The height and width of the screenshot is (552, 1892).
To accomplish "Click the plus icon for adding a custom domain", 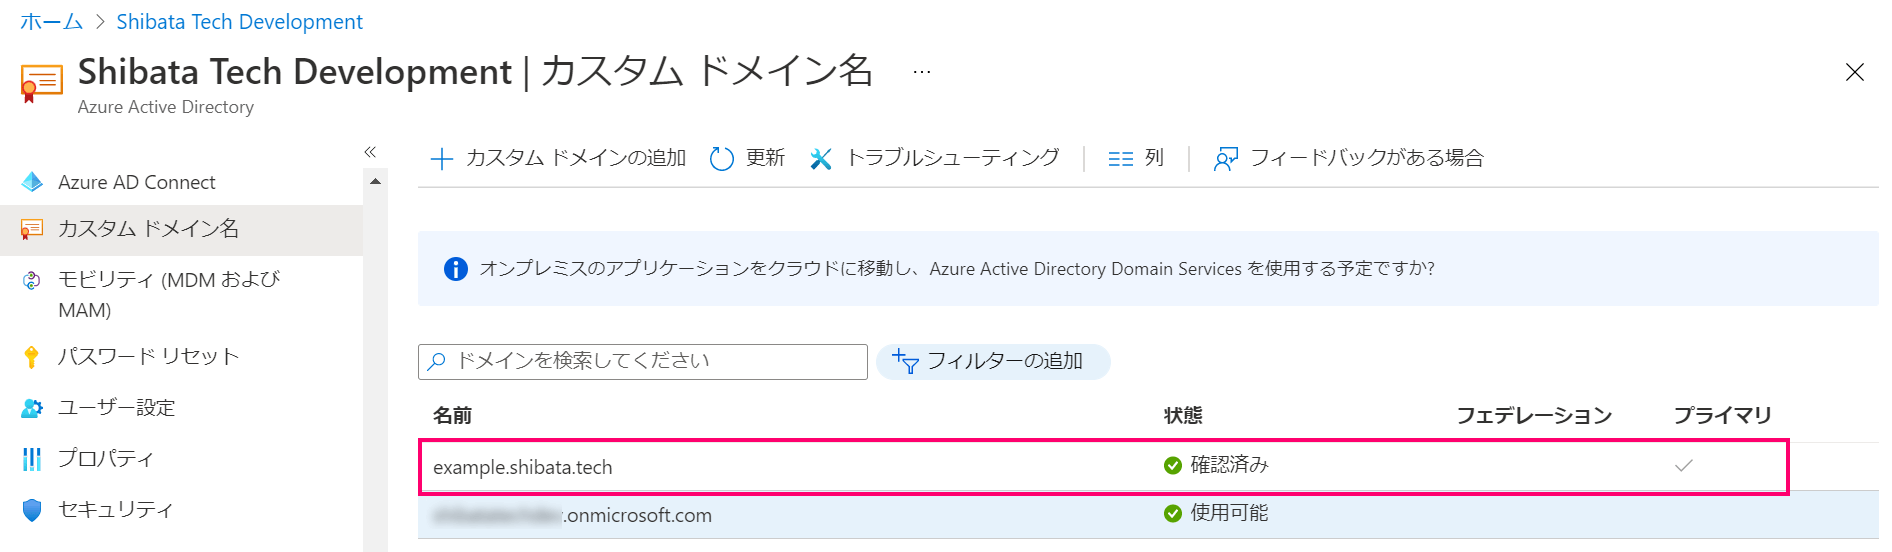I will [x=441, y=158].
